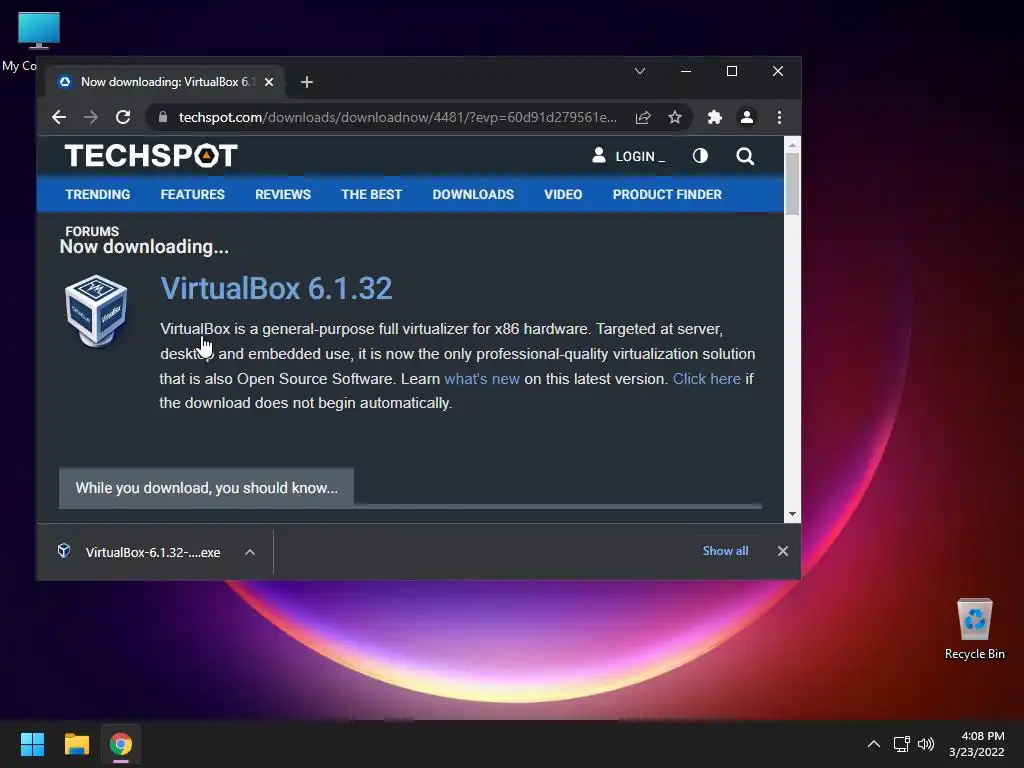Close the 'Now downloading: VirtualBox' tab
This screenshot has width=1024, height=768.
pos(269,82)
